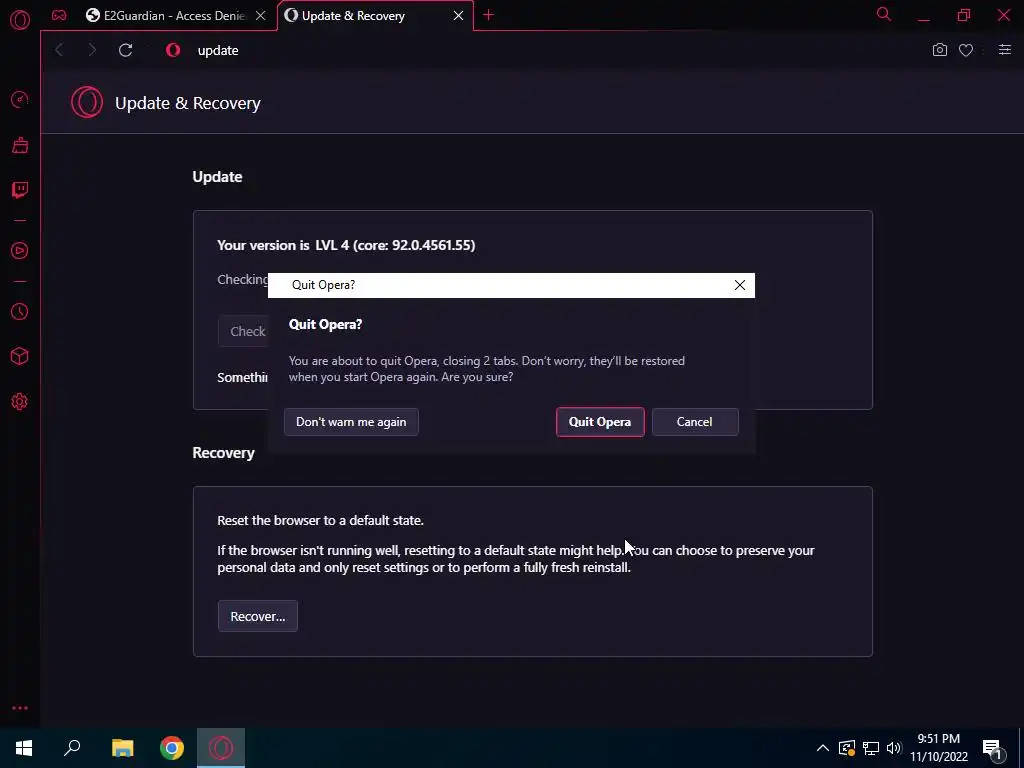Search tabs with magnifier icon
Image resolution: width=1024 pixels, height=768 pixels.
884,14
